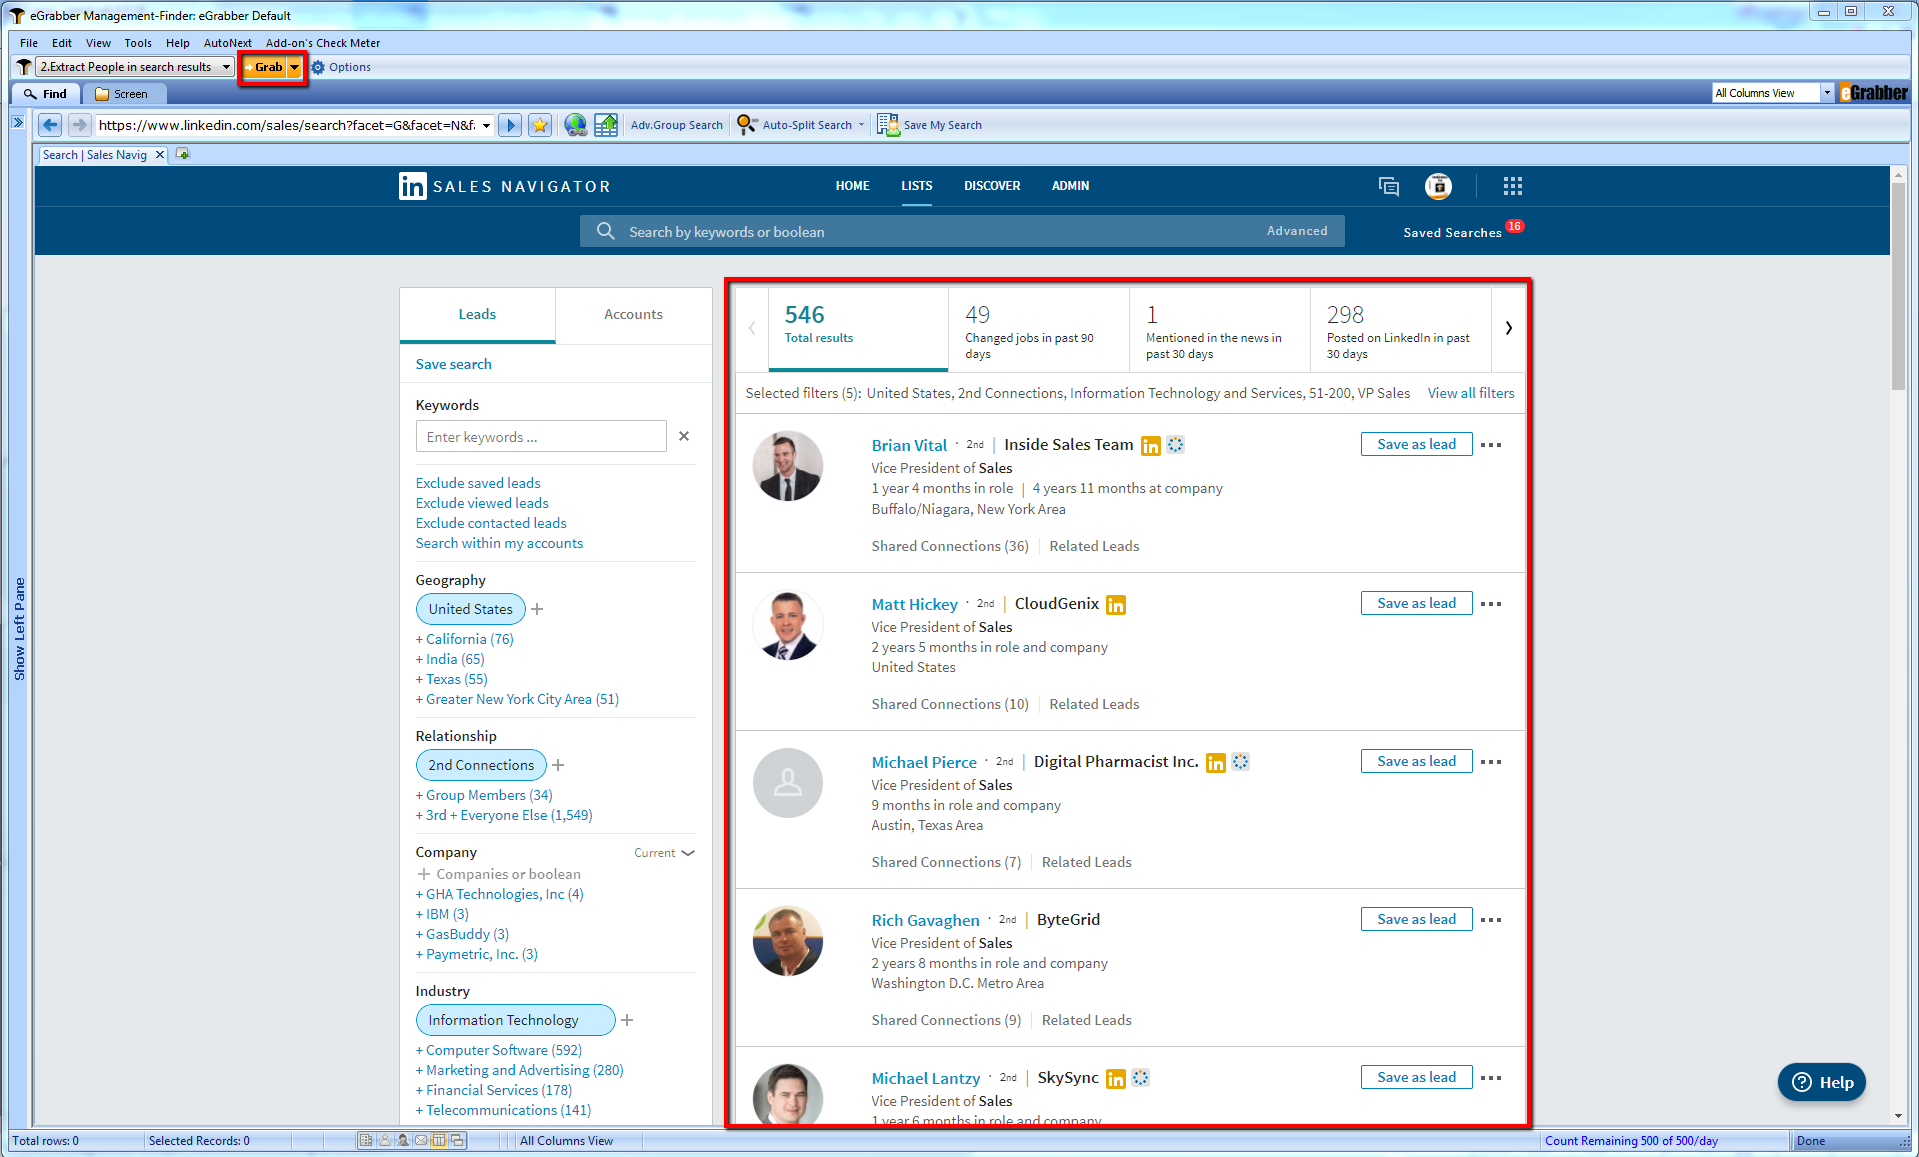Open the AutoNext menu
Screen dimensions: 1919x1157
coord(227,43)
